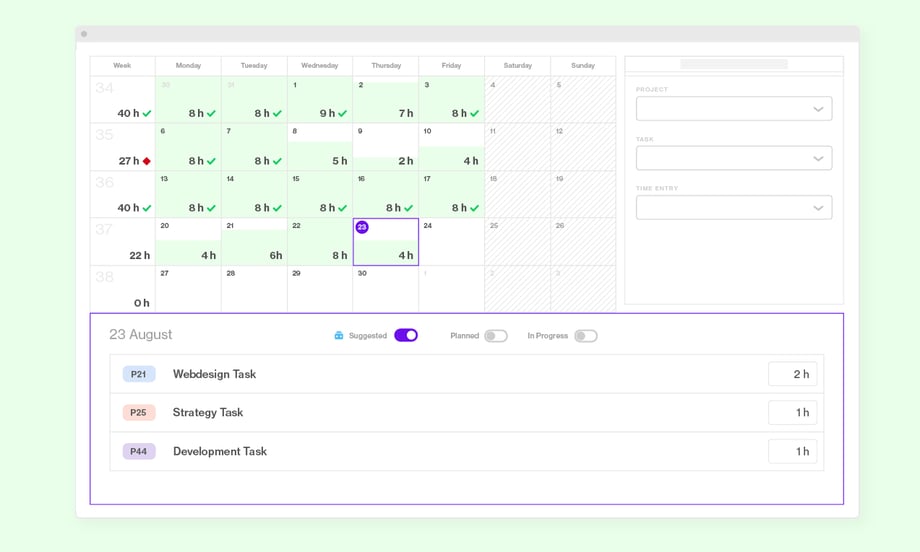Select Sunday 12 in the calendar
This screenshot has width=920, height=552.
[x=583, y=147]
